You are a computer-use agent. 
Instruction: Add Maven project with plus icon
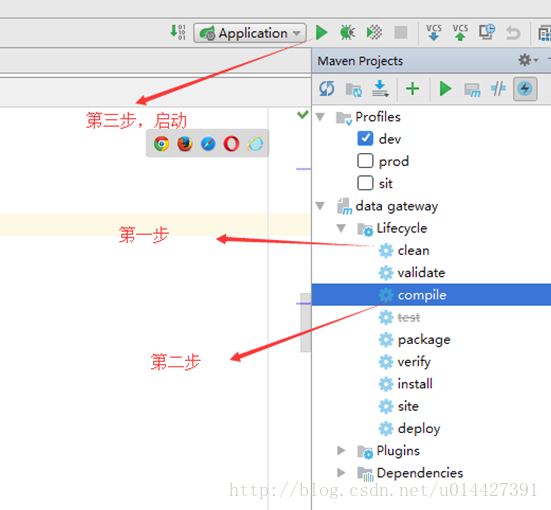point(413,89)
